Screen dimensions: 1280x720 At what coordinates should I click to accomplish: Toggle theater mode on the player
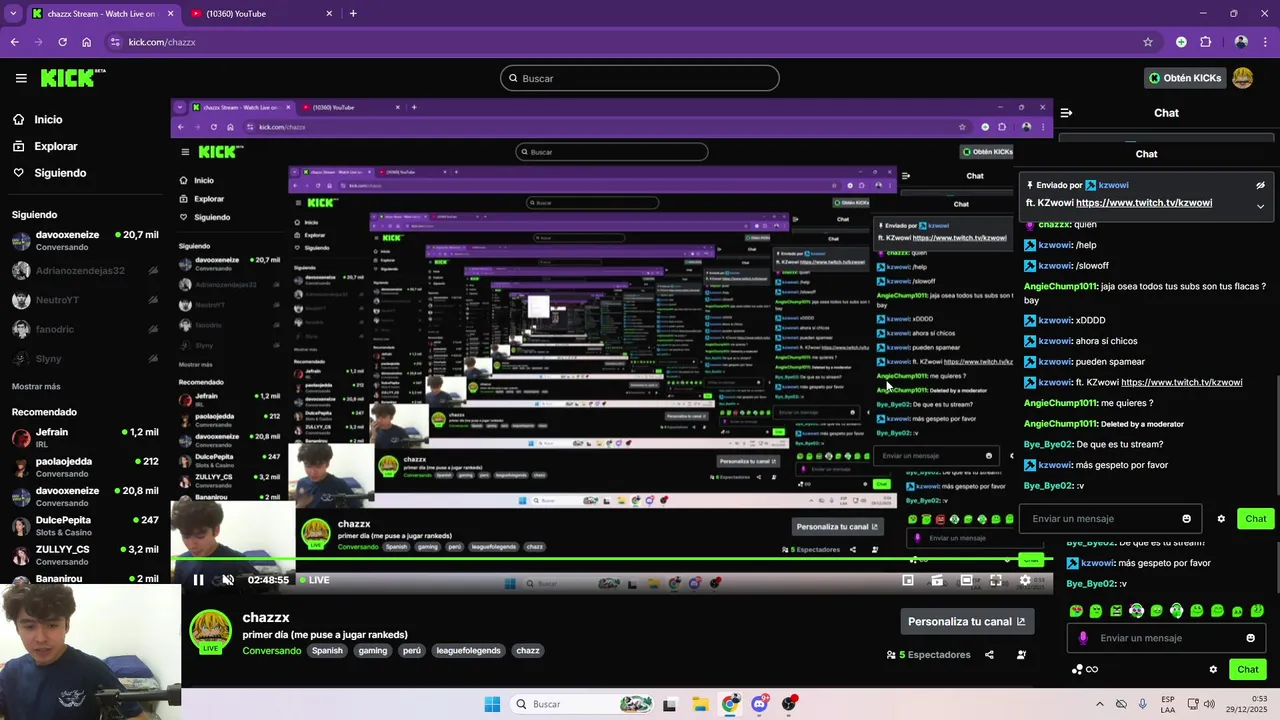click(966, 580)
